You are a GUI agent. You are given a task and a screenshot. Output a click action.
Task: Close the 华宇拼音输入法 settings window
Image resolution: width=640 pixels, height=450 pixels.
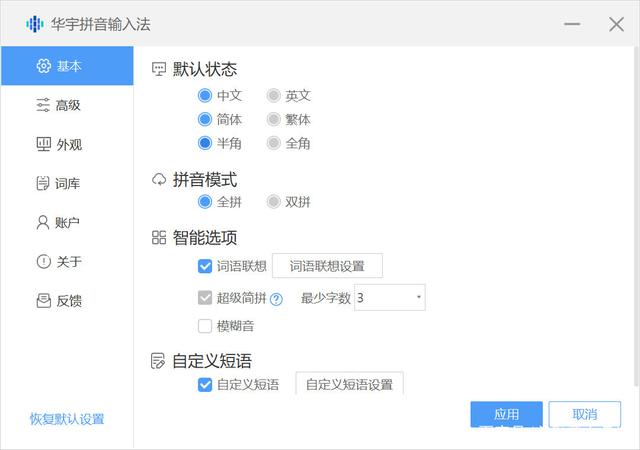pos(616,24)
